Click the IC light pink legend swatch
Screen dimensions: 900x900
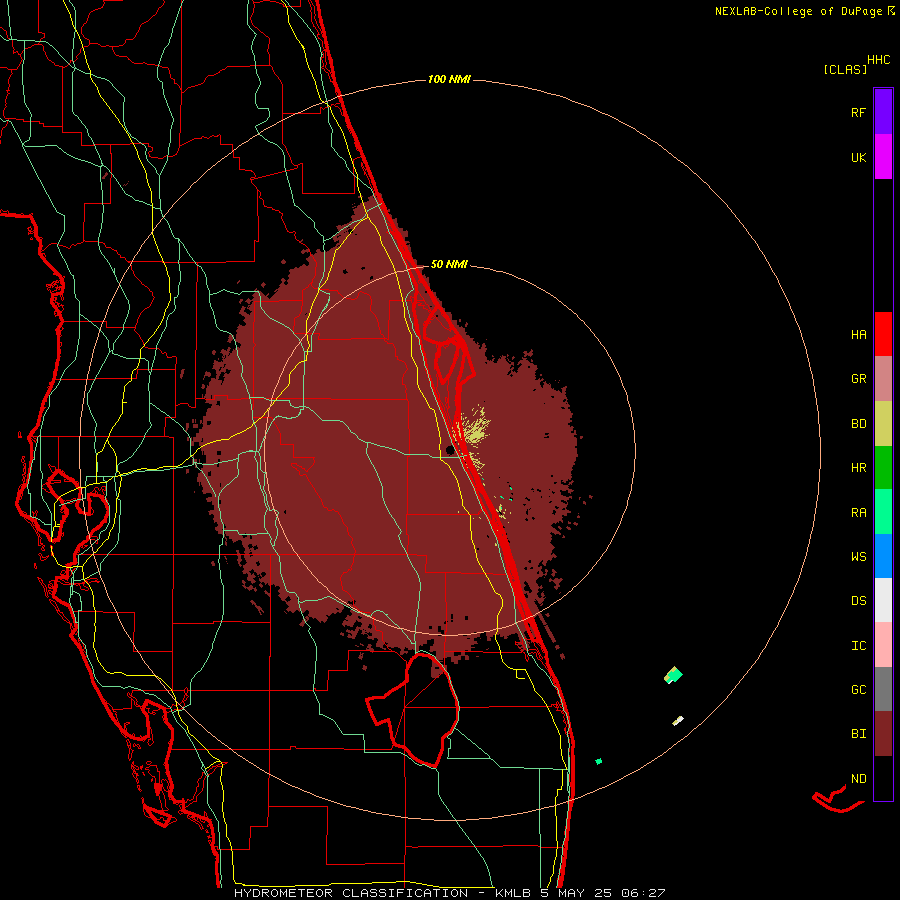(883, 645)
